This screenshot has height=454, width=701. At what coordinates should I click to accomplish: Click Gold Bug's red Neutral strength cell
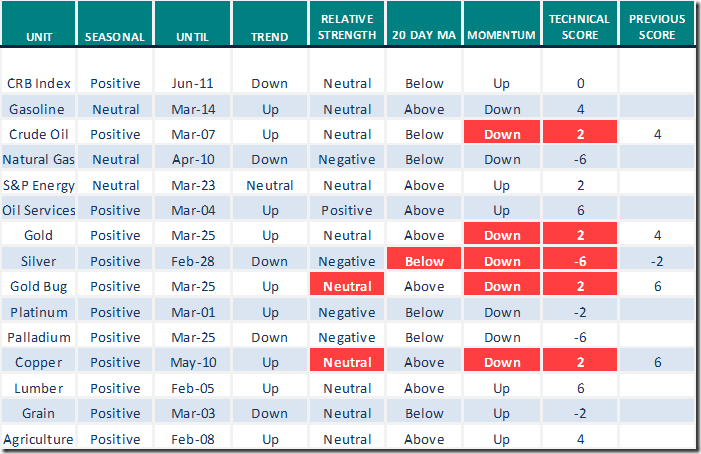click(347, 286)
